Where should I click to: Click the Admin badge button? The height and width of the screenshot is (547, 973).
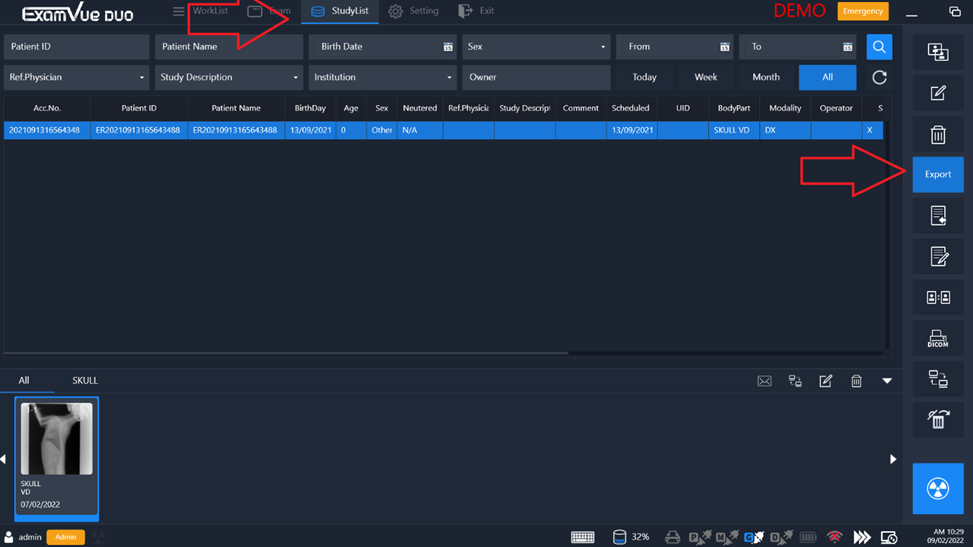click(x=65, y=537)
